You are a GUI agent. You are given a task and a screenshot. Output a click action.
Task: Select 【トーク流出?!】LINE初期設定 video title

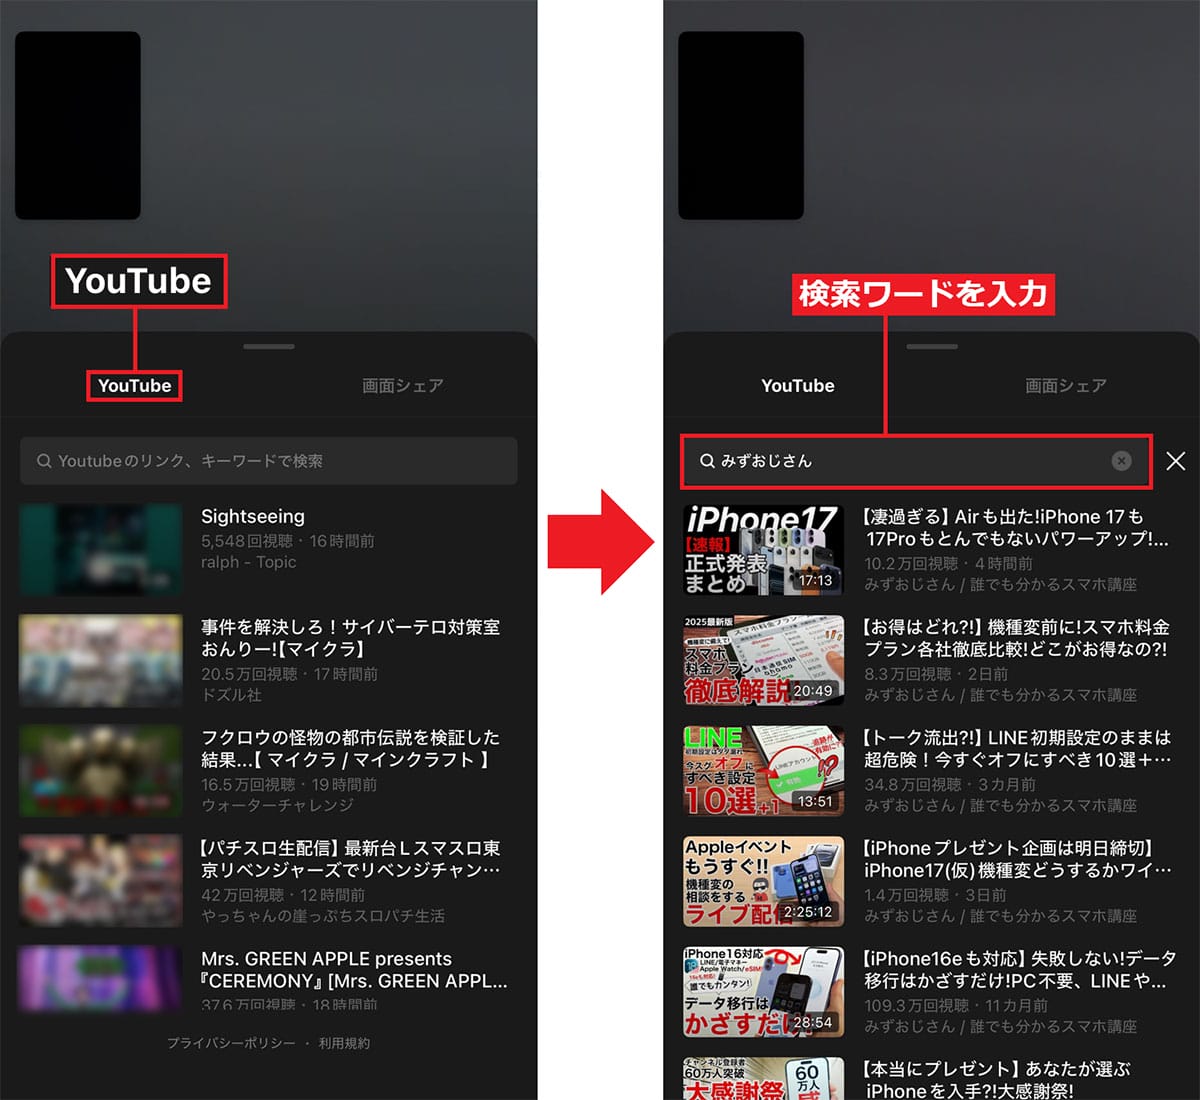click(1018, 749)
